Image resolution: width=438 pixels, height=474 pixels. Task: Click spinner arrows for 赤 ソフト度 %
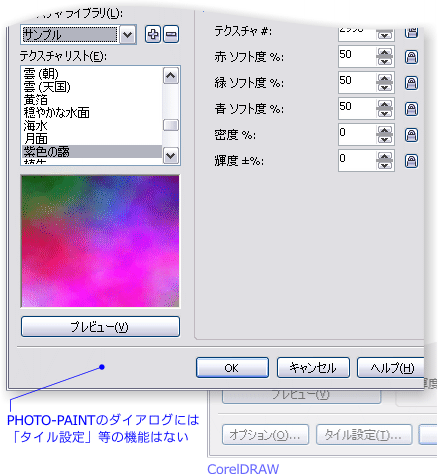[x=385, y=57]
